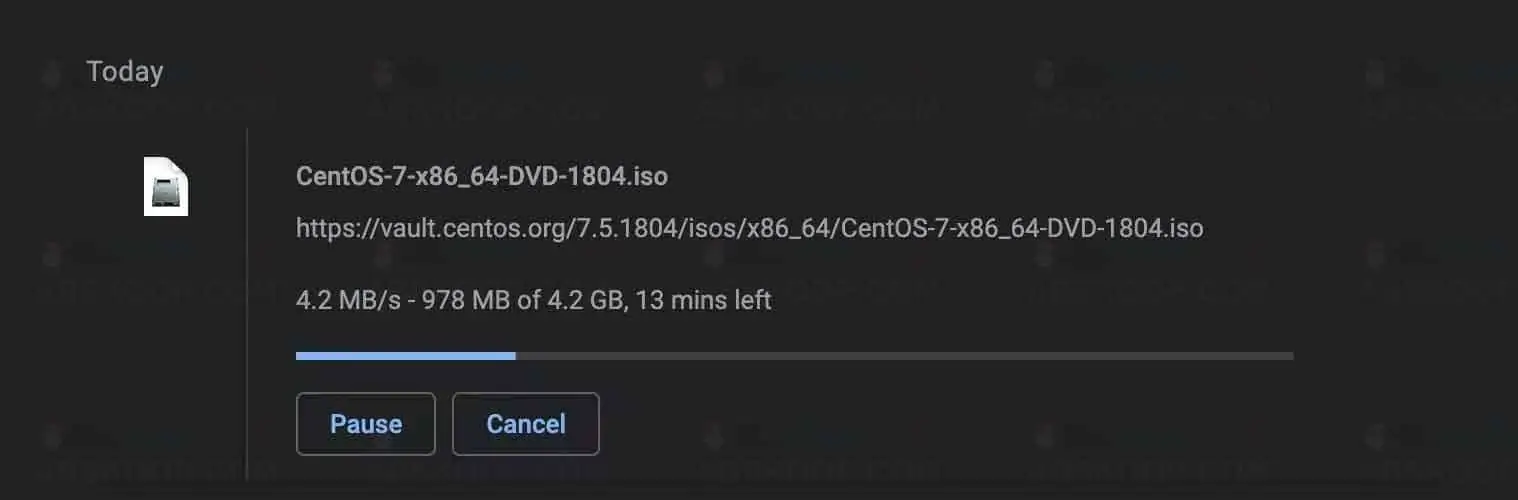Click the DVD-1804 part of bold file name
The height and width of the screenshot is (500, 1518).
(575, 177)
